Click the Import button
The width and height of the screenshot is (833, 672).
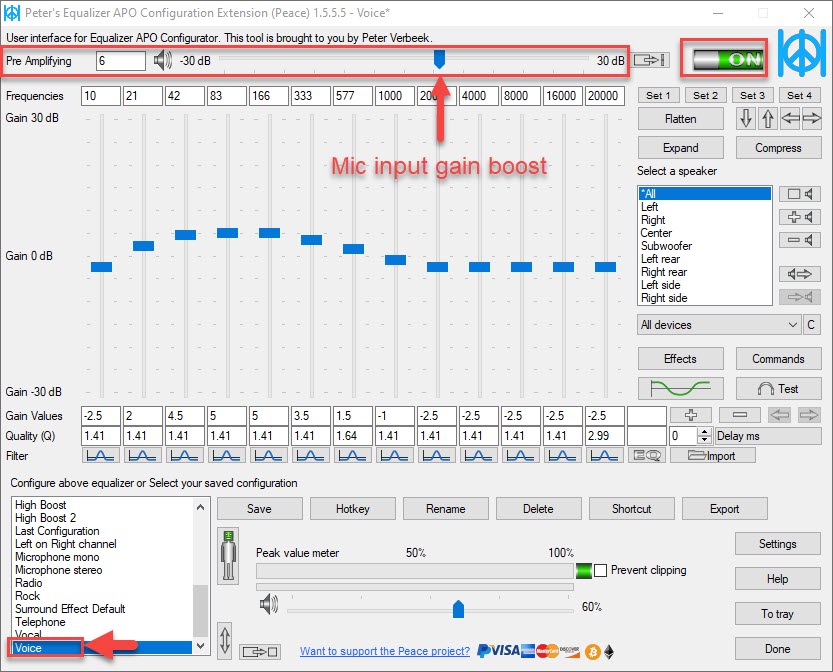(712, 455)
